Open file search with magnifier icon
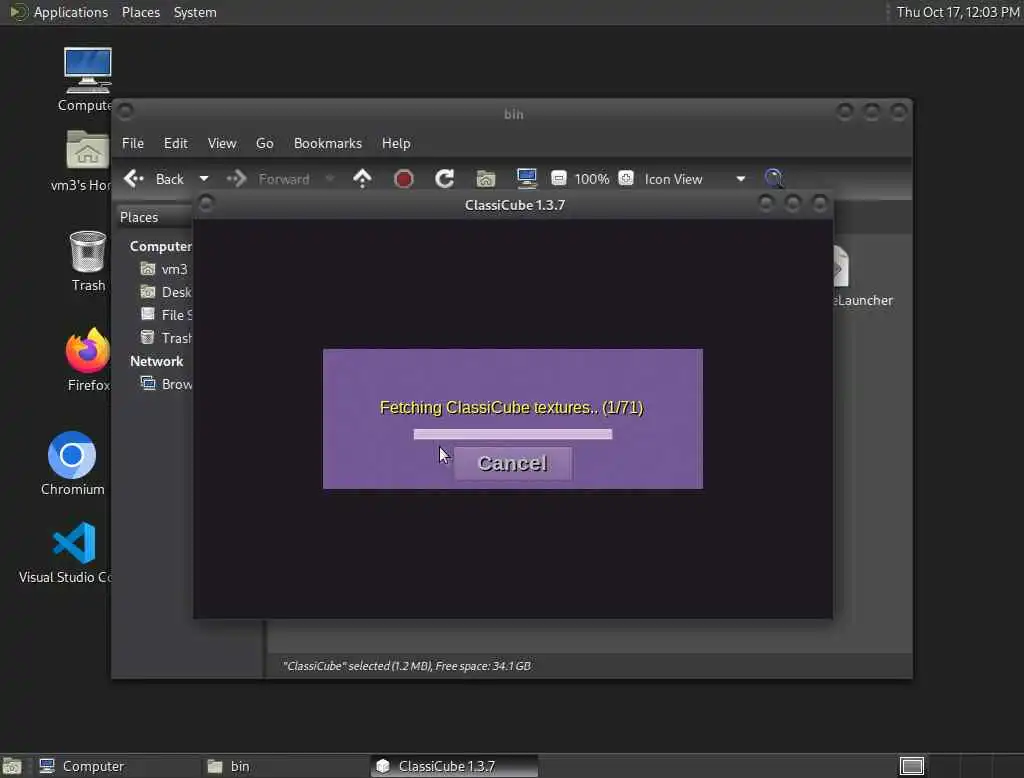 (x=774, y=178)
